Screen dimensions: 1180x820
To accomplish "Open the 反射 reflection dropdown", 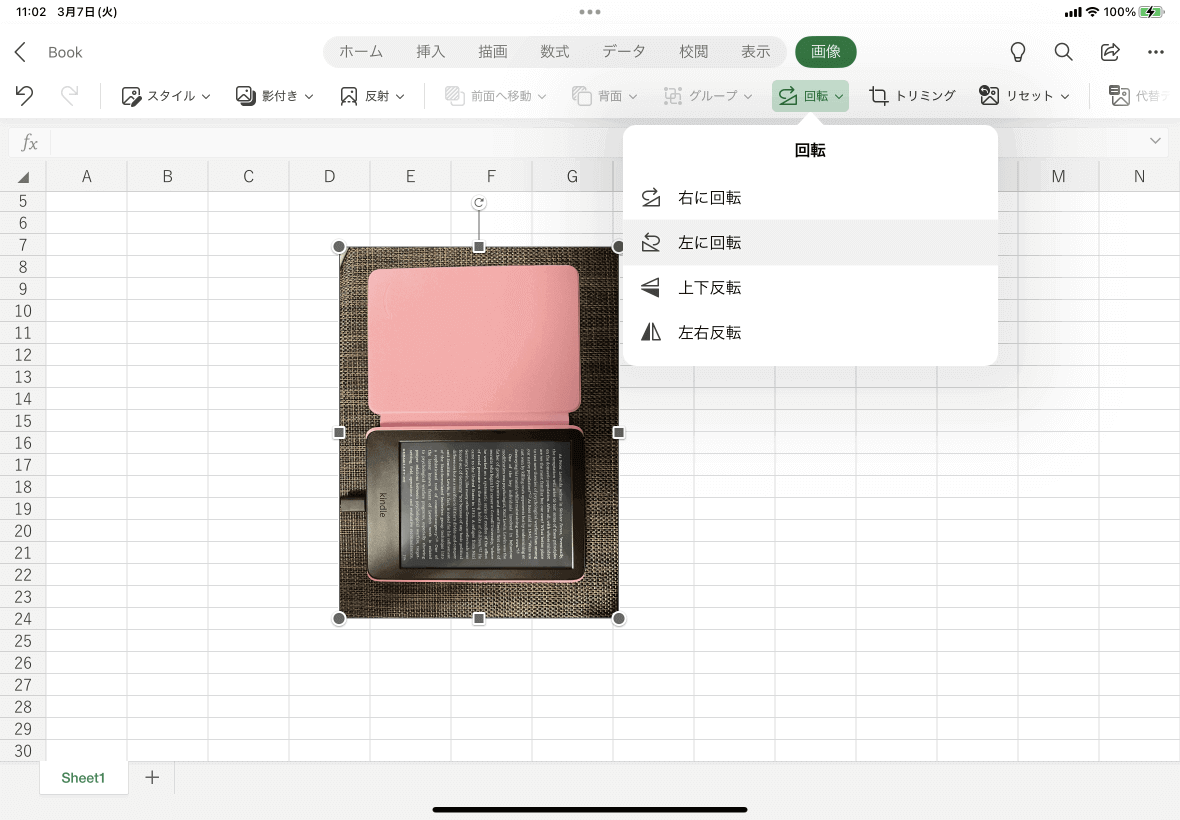I will [x=373, y=96].
